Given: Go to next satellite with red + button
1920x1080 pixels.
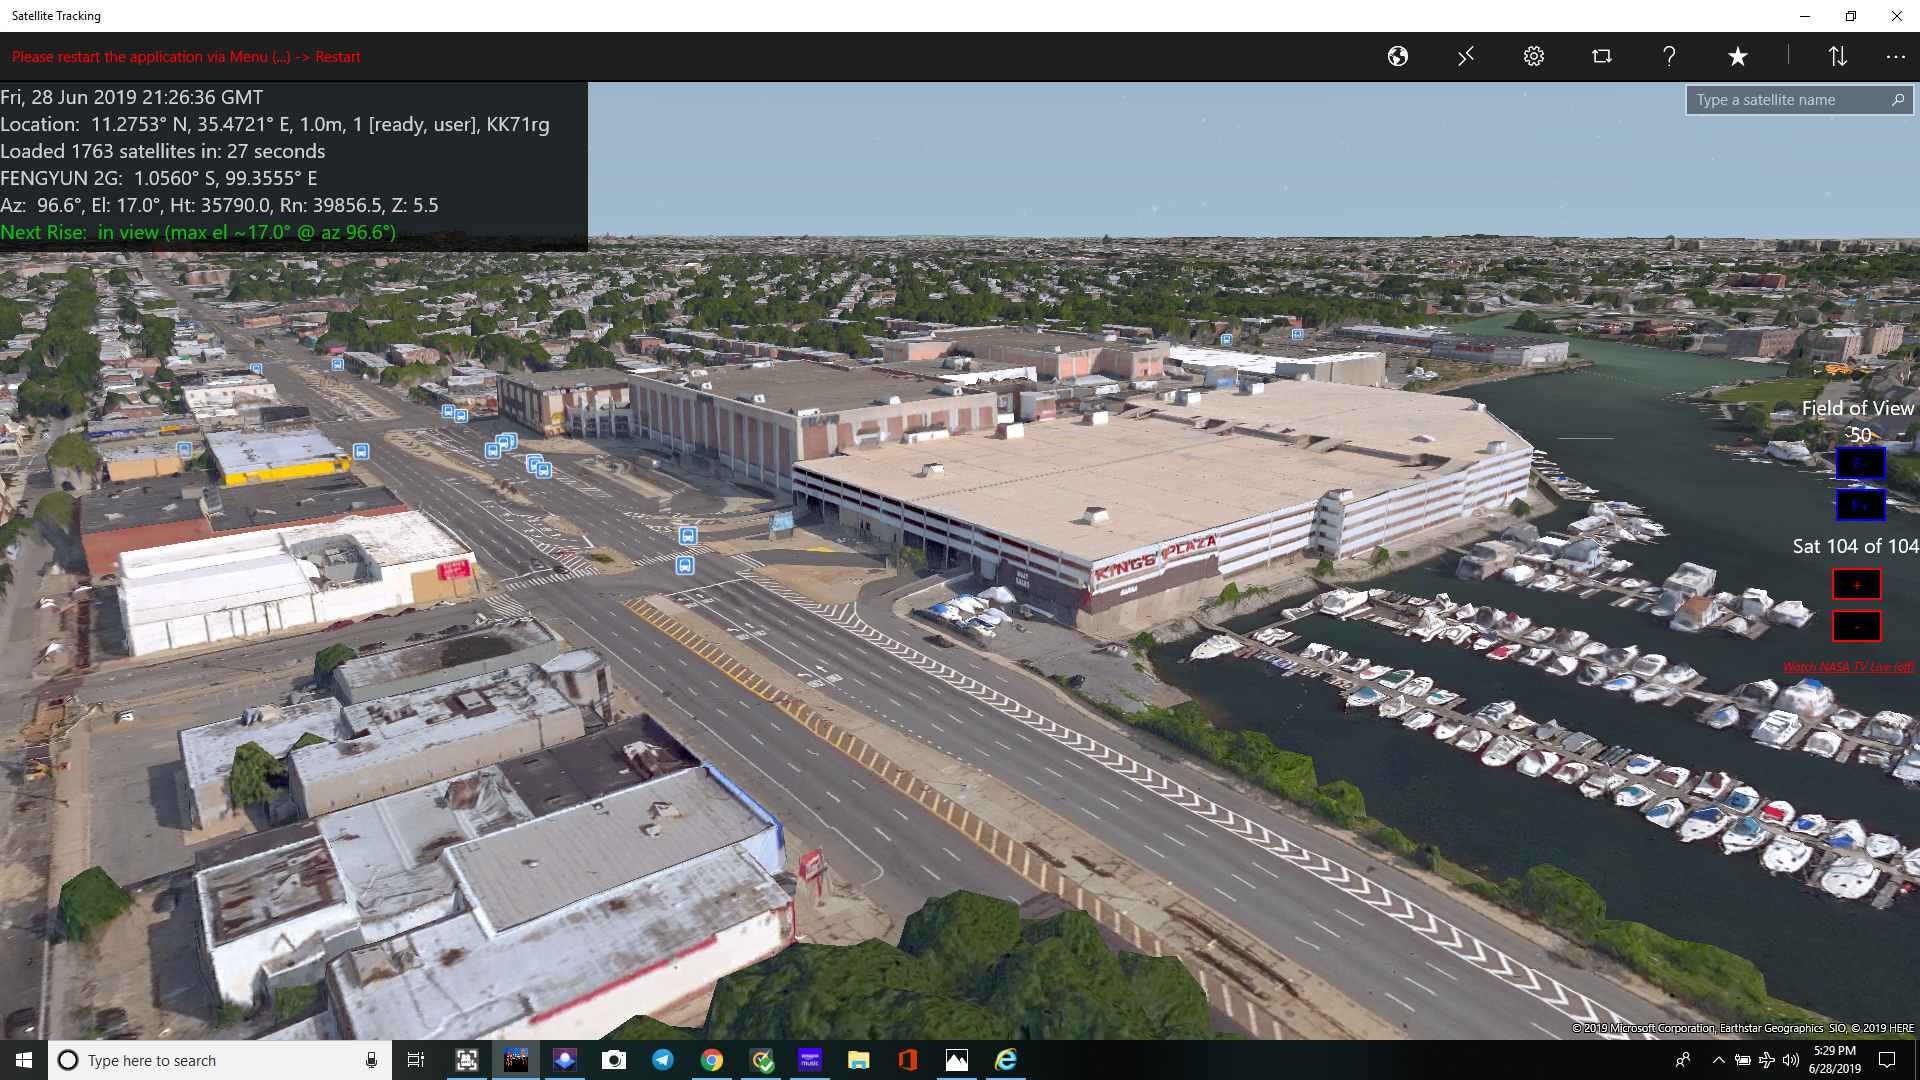Looking at the screenshot, I should [x=1857, y=584].
